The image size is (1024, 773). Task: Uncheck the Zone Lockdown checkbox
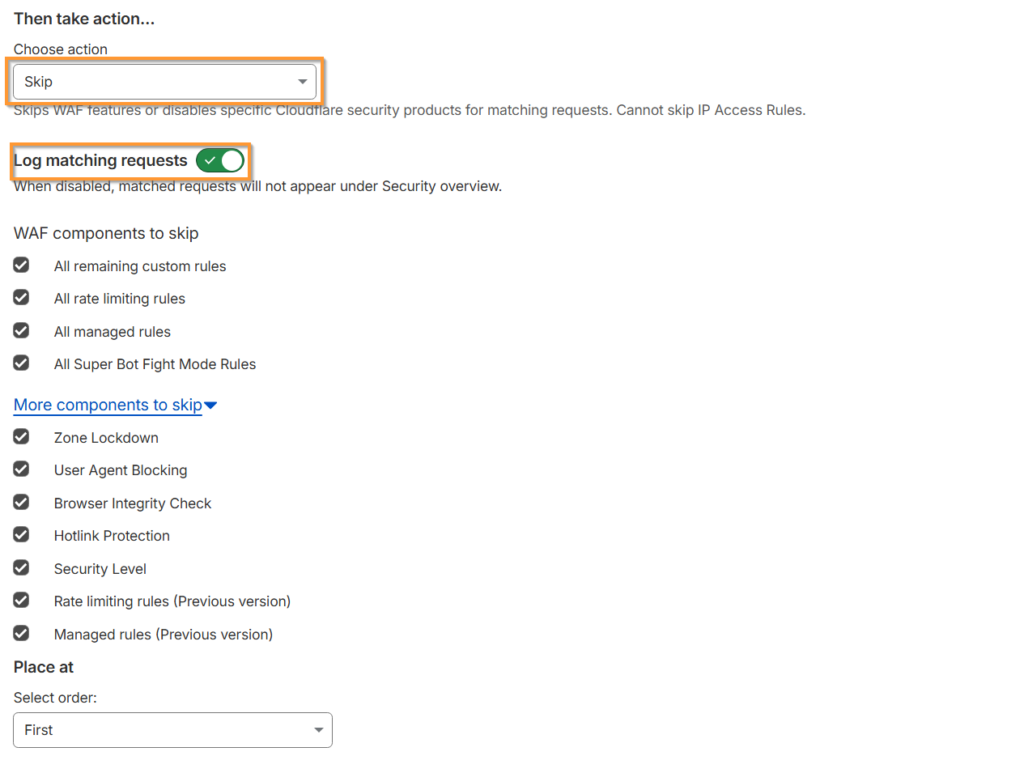[21, 437]
